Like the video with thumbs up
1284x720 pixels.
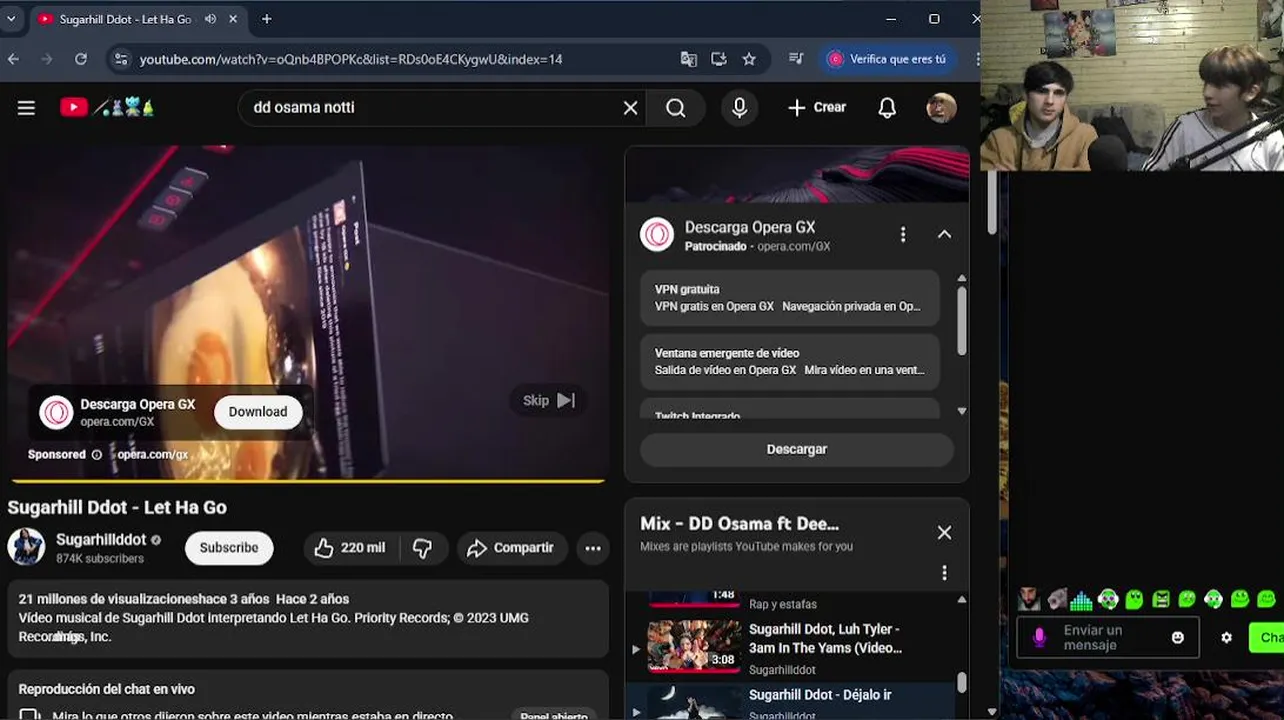[x=351, y=548]
